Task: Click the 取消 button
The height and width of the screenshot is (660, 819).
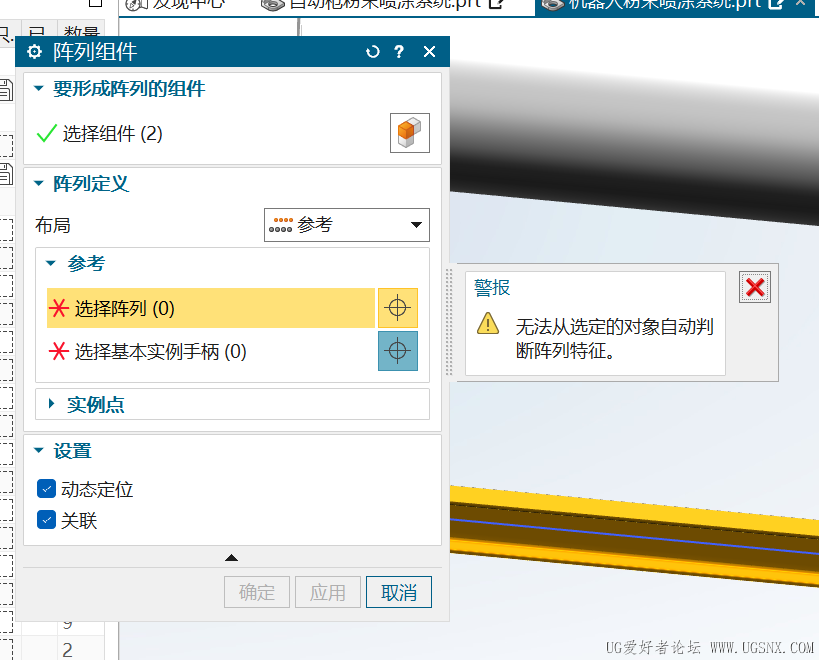Action: [398, 592]
